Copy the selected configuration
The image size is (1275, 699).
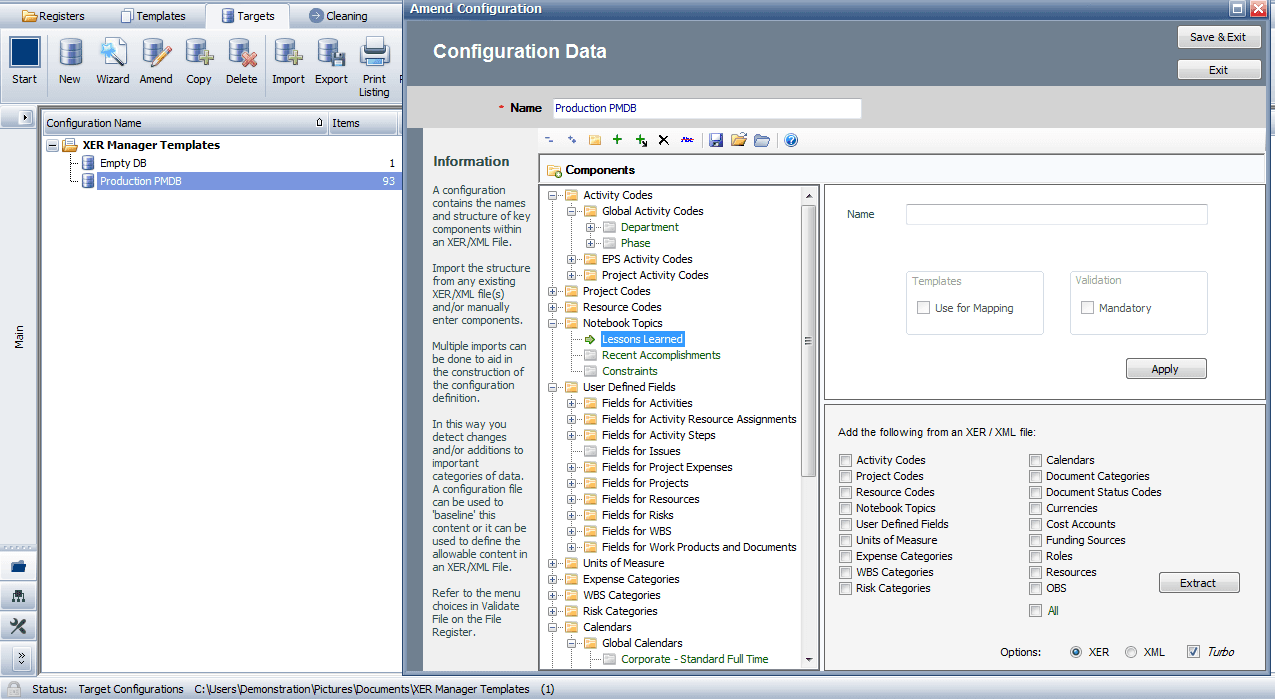point(199,62)
